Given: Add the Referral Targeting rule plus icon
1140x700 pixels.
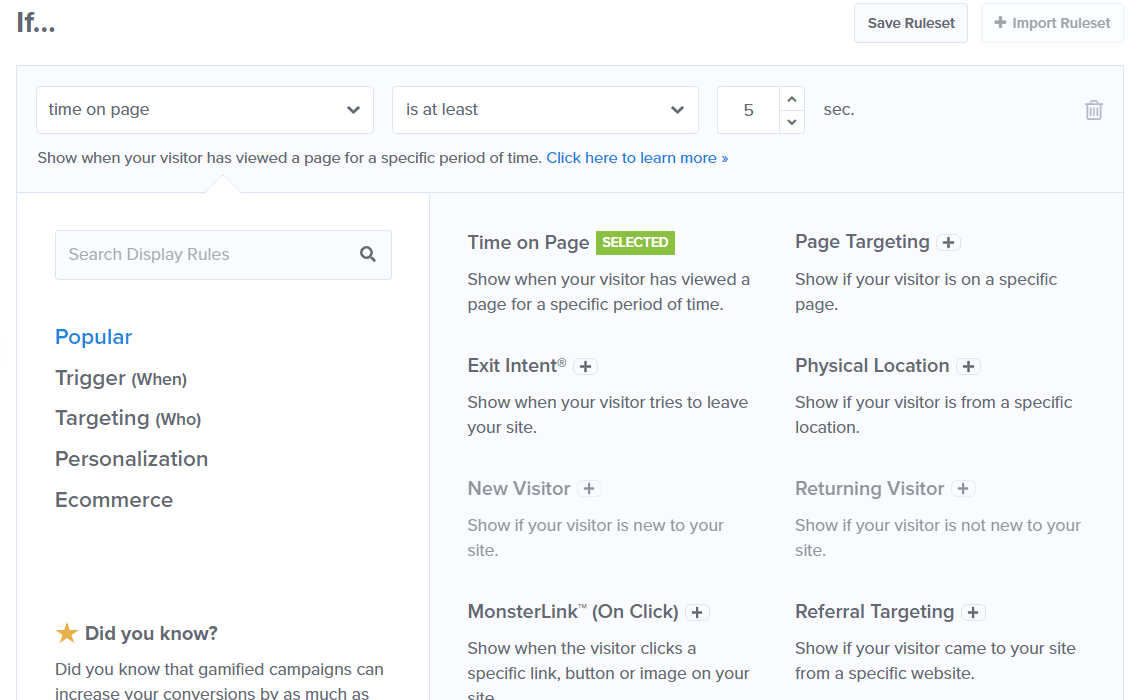Looking at the screenshot, I should click(x=973, y=612).
